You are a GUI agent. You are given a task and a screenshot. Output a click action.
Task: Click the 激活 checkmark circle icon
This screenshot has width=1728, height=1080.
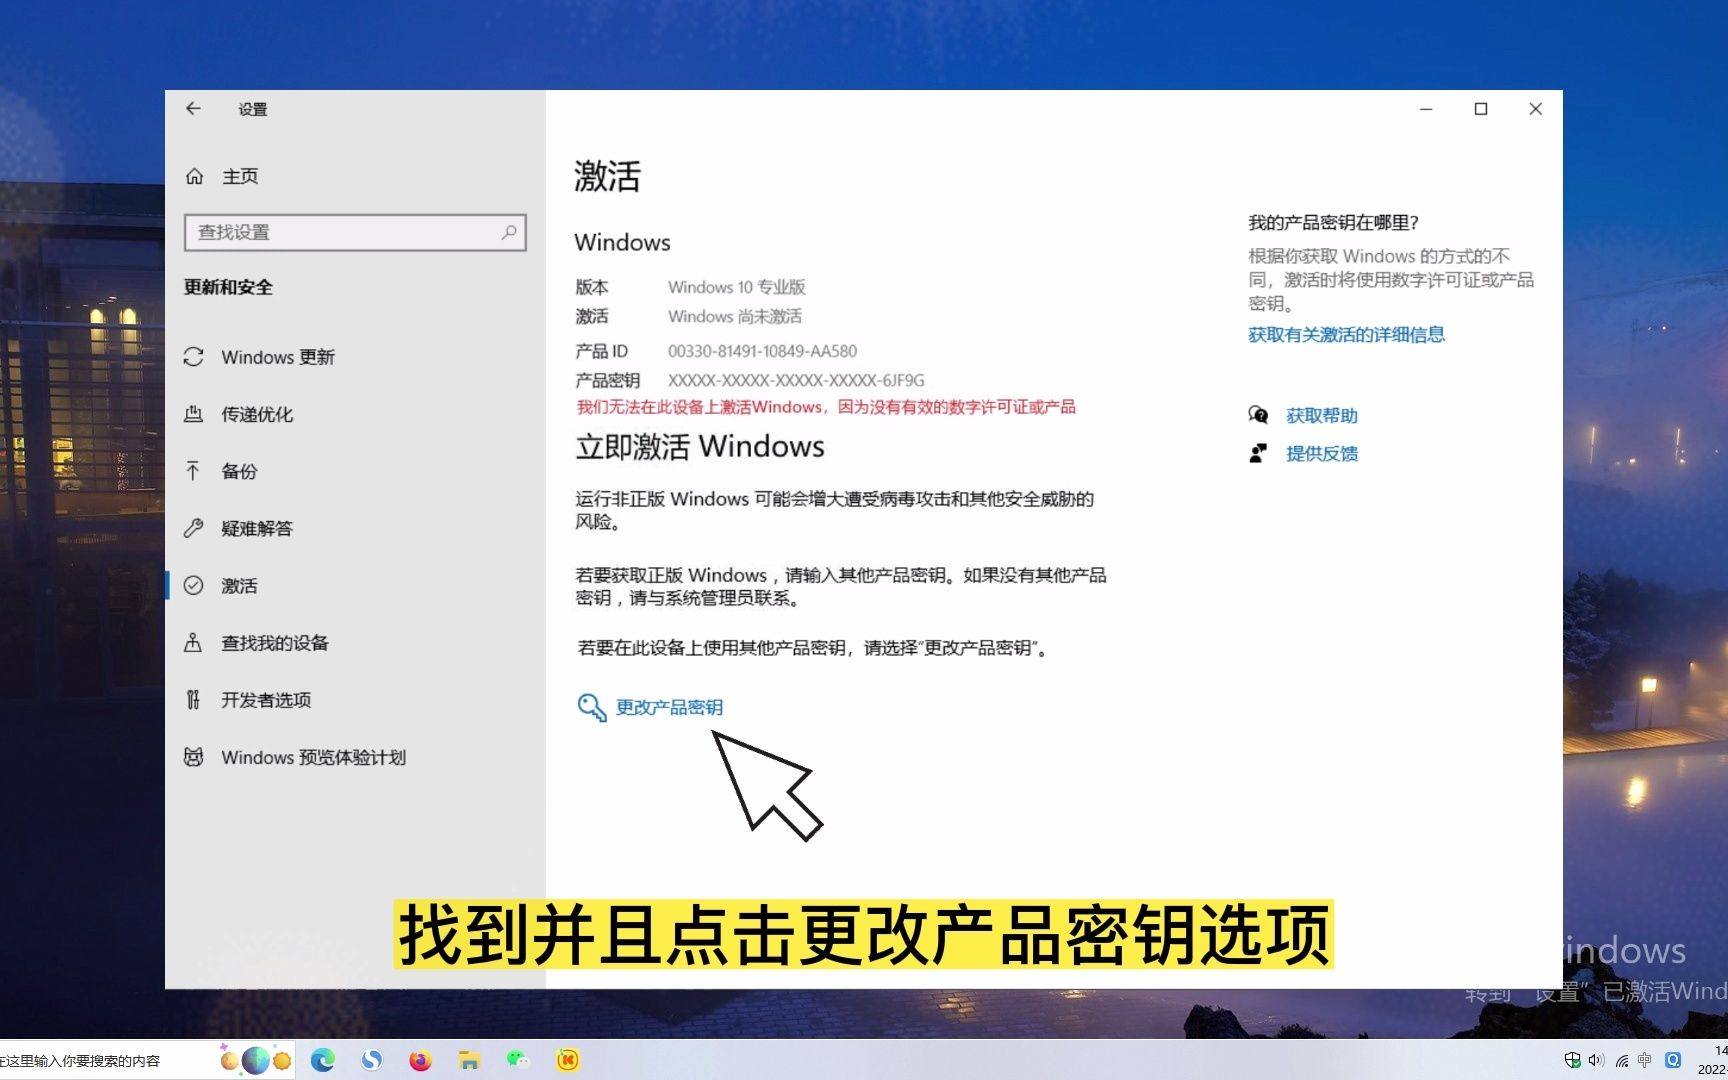click(x=194, y=585)
